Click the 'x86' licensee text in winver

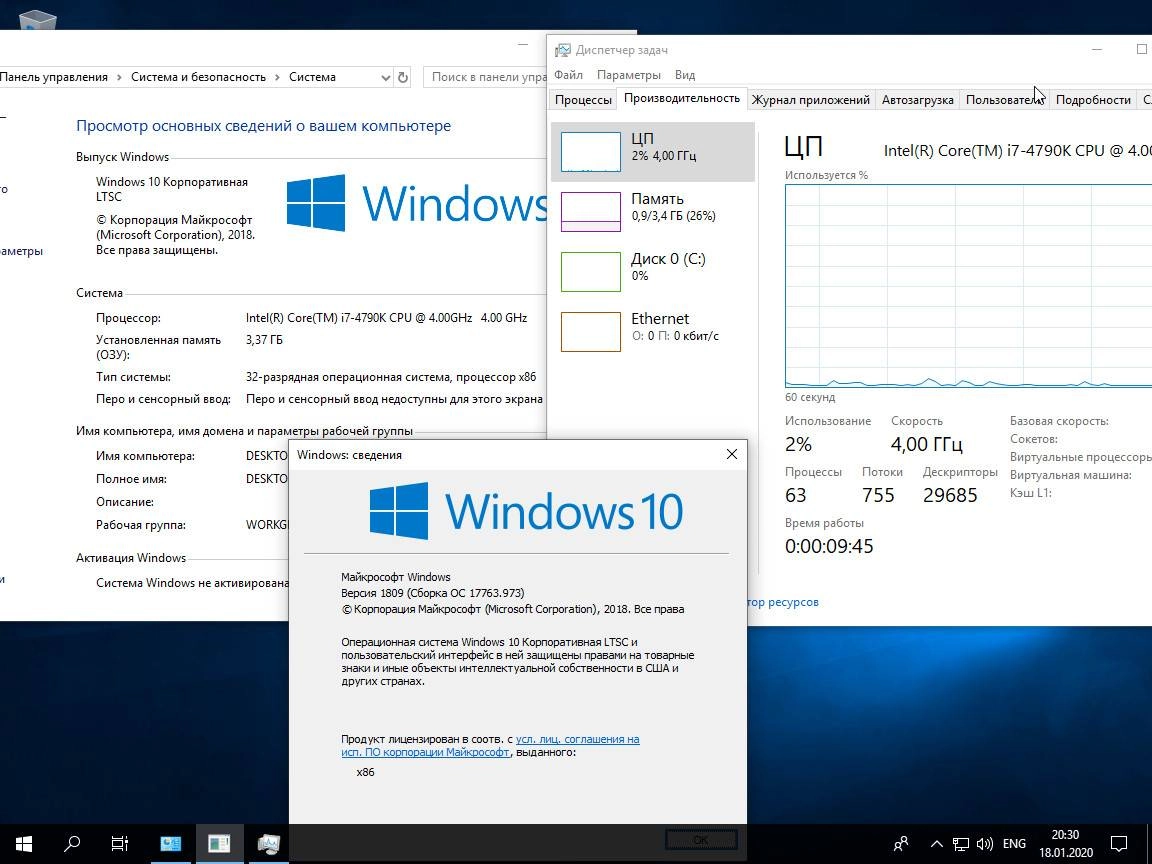365,772
